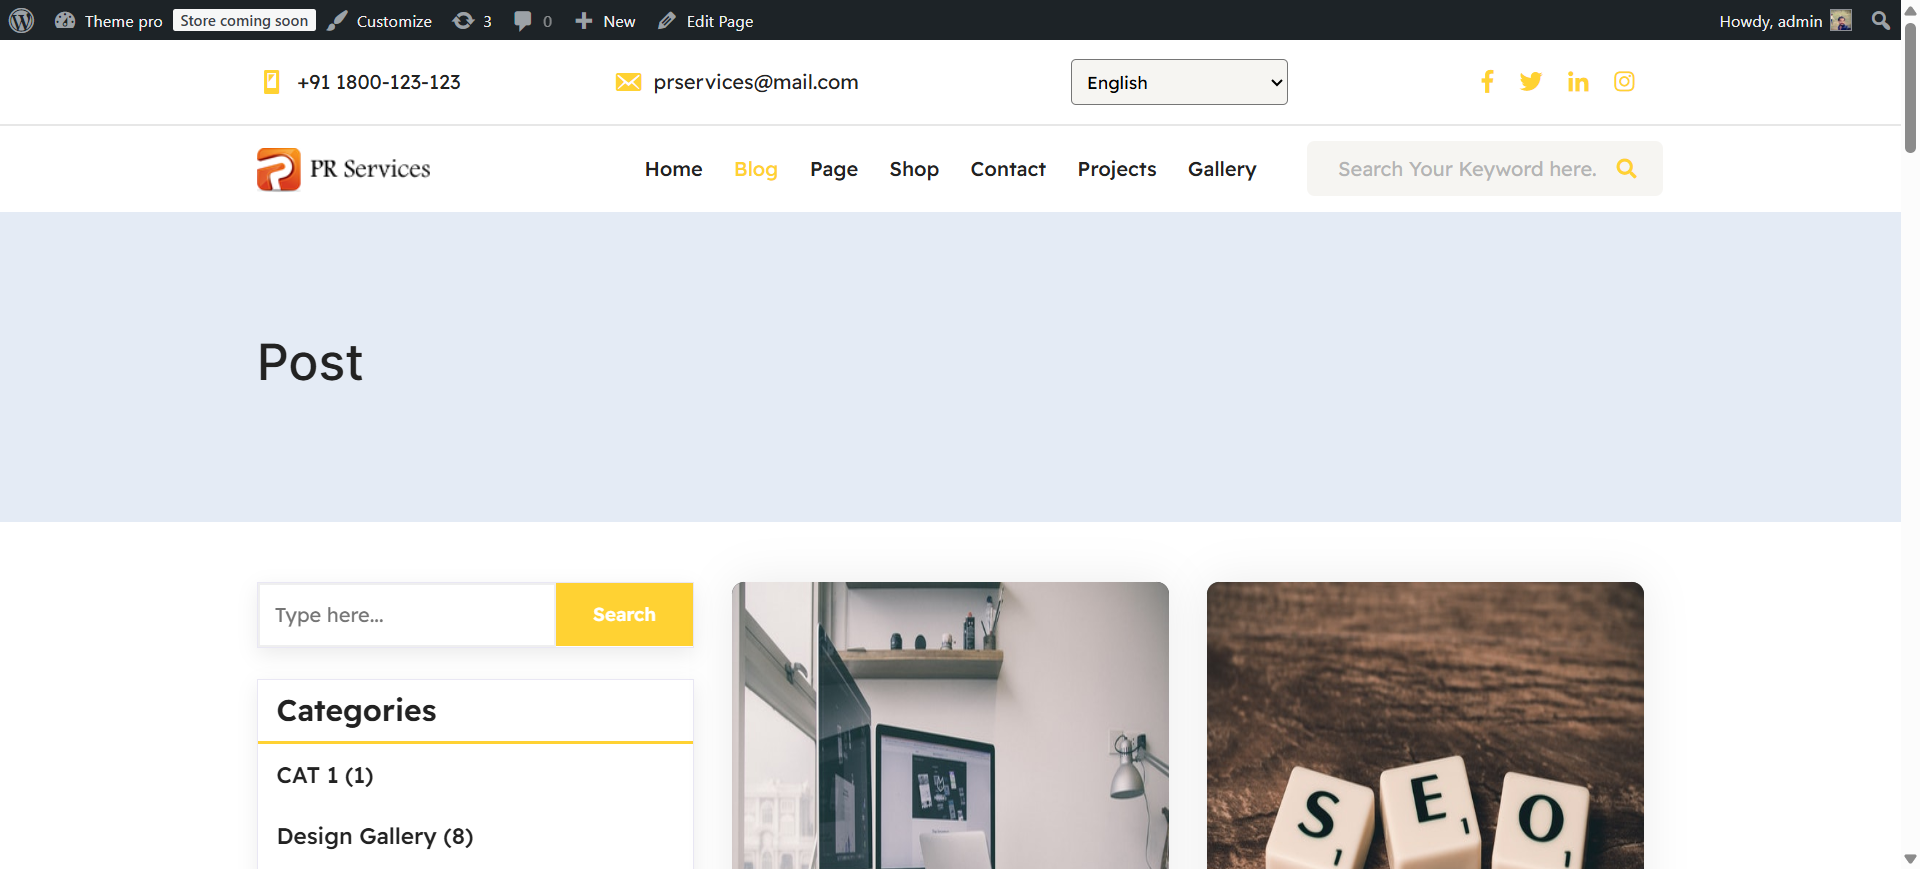Viewport: 1920px width, 869px height.
Task: Open the Instagram social icon
Action: pyautogui.click(x=1624, y=82)
